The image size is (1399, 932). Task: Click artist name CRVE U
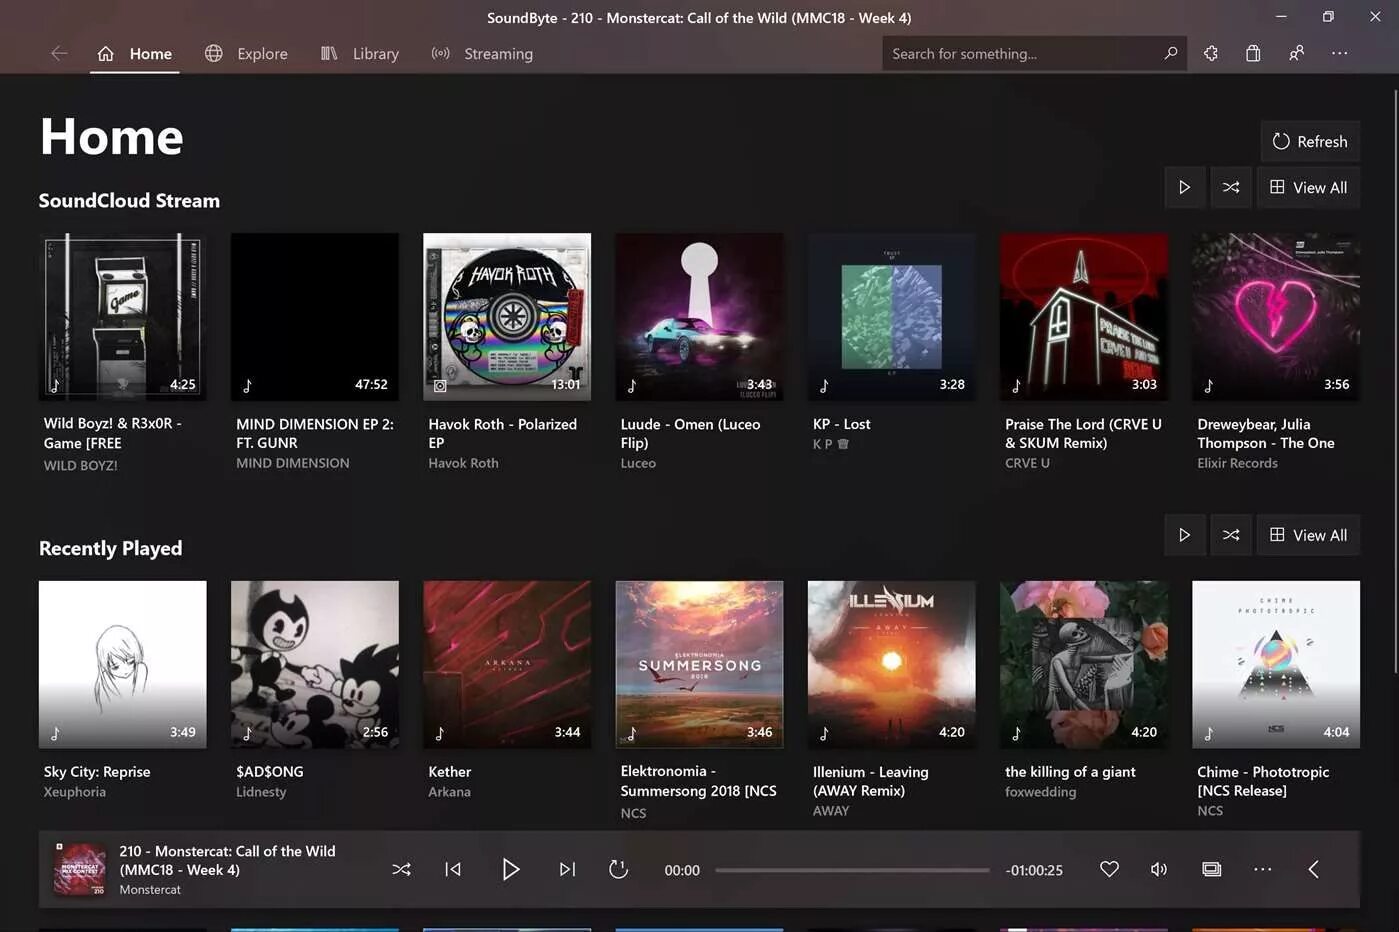coord(1027,463)
